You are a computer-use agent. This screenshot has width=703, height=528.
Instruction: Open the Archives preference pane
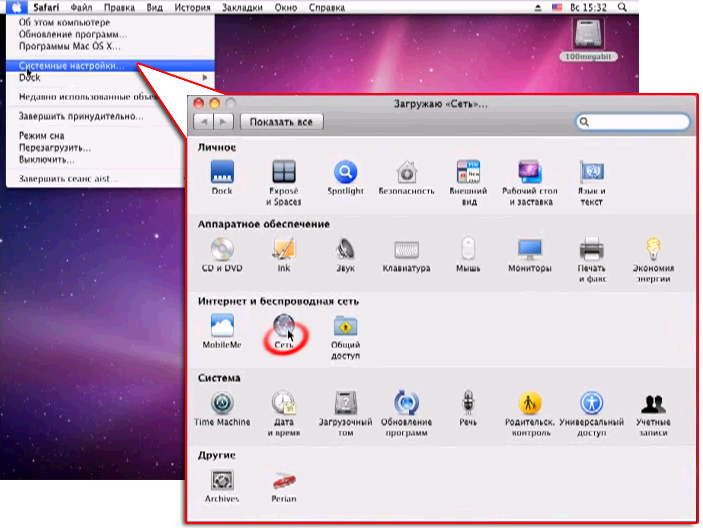(x=222, y=480)
